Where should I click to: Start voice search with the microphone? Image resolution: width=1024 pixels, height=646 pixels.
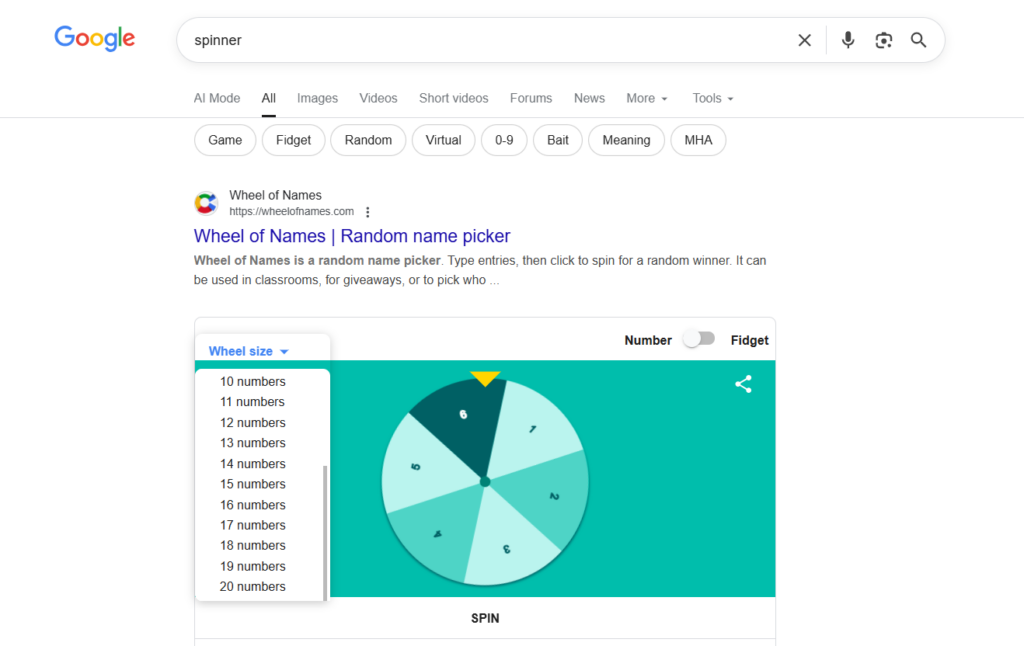848,40
